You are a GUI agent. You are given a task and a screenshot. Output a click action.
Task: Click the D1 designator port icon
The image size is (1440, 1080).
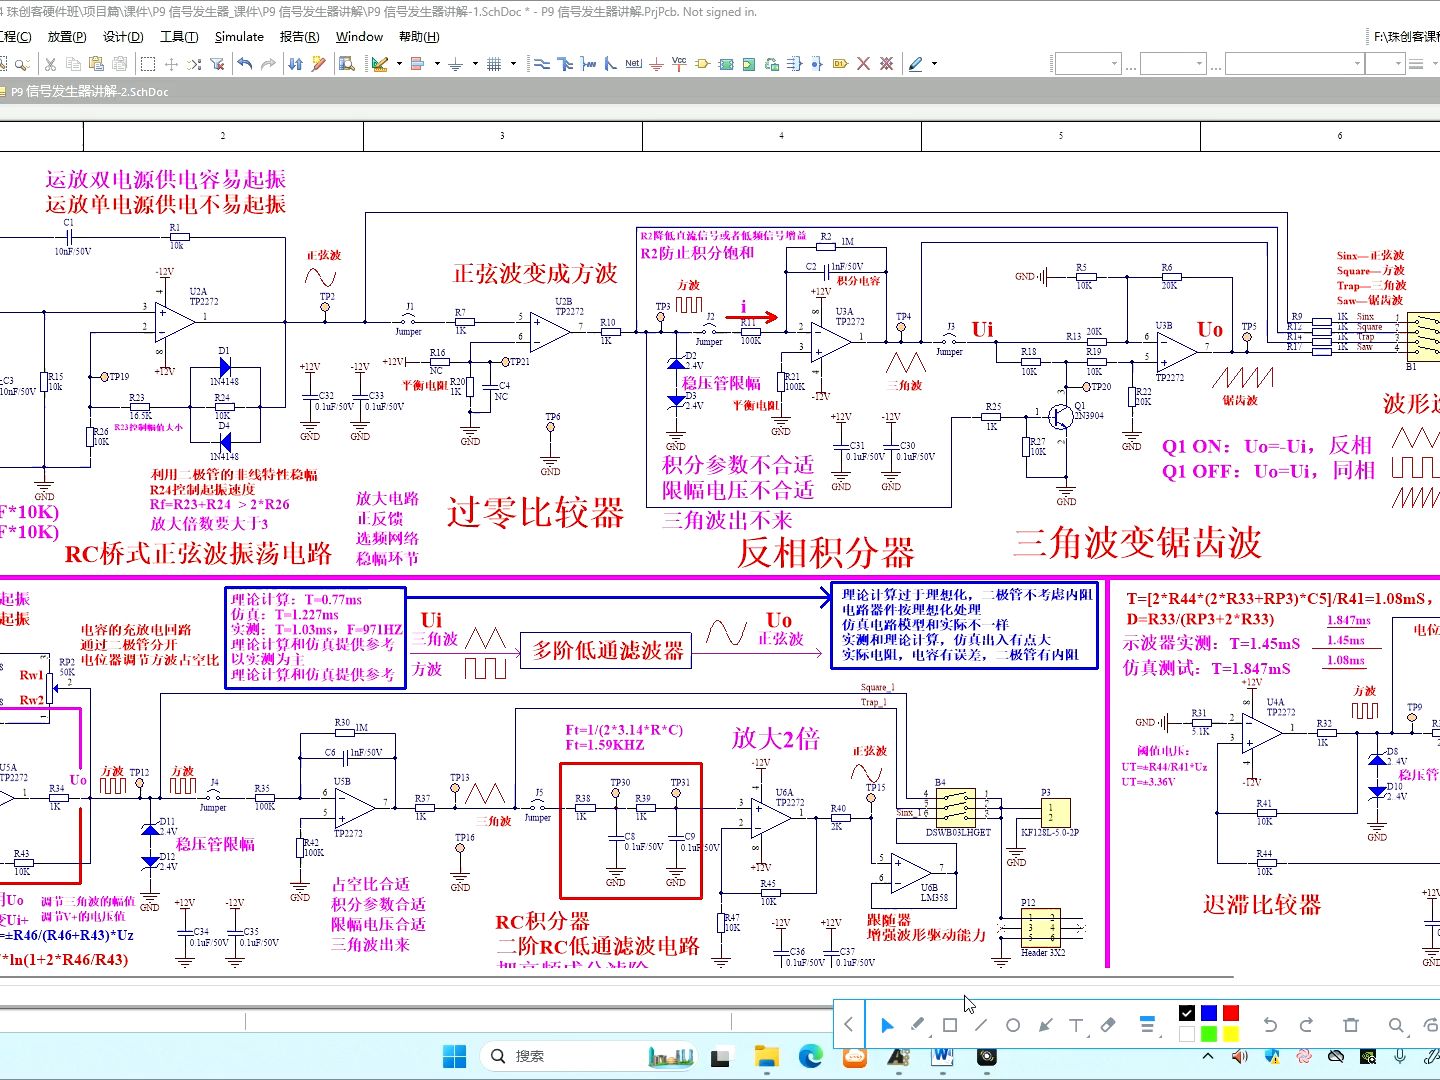click(x=840, y=64)
